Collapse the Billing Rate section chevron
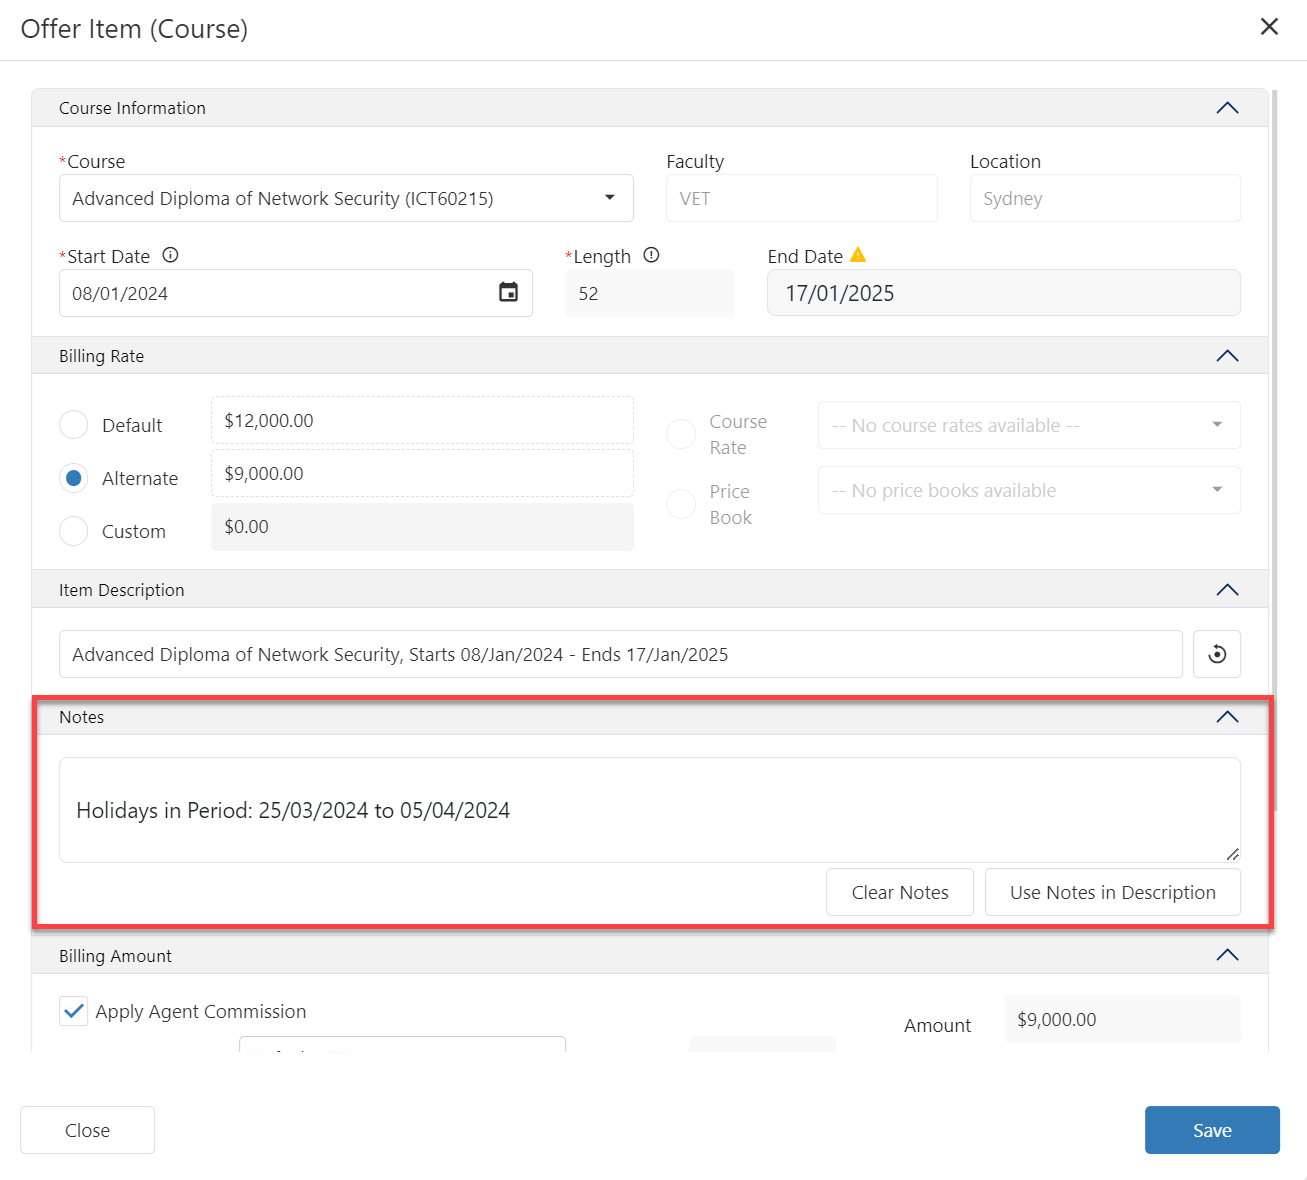Viewport: 1307px width, 1180px height. tap(1227, 356)
